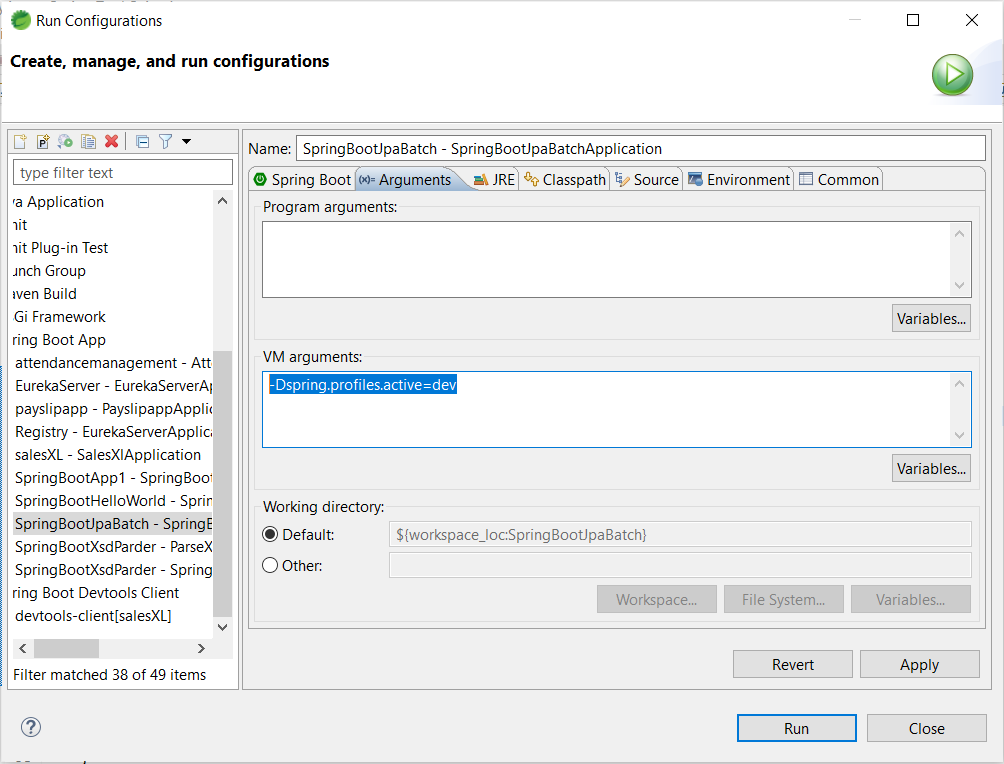This screenshot has width=1004, height=764.
Task: Export the selected launch configuration
Action: coord(65,141)
